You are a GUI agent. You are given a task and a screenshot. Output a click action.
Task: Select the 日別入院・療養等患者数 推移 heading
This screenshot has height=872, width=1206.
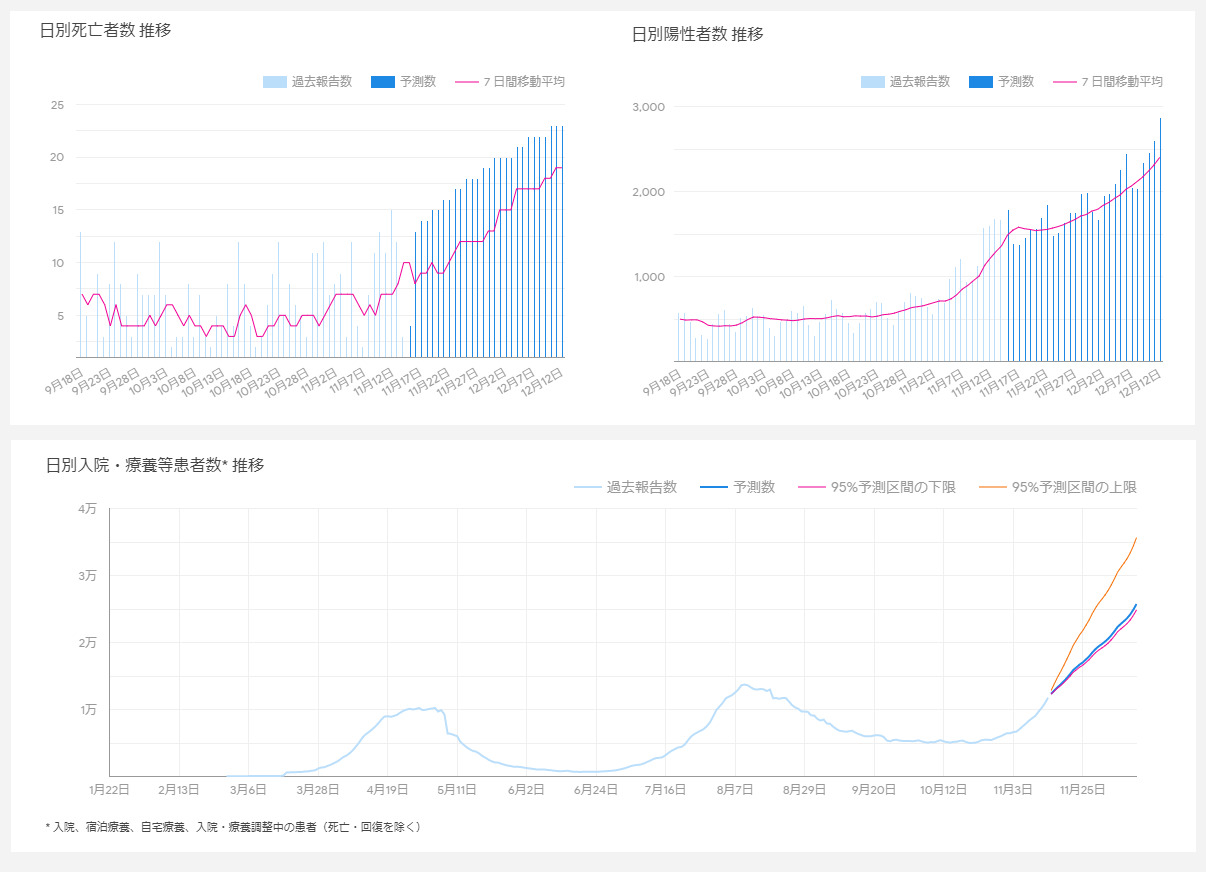click(x=155, y=465)
